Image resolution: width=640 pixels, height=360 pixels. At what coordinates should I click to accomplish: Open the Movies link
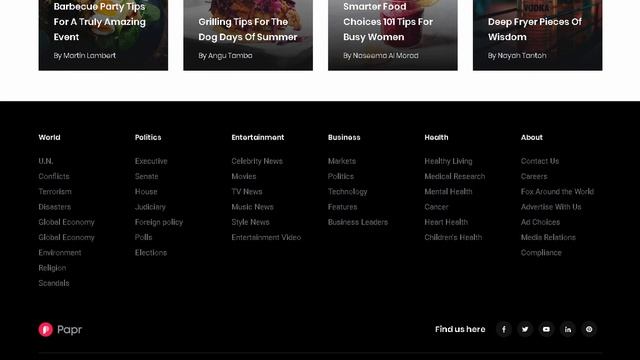[x=244, y=176]
